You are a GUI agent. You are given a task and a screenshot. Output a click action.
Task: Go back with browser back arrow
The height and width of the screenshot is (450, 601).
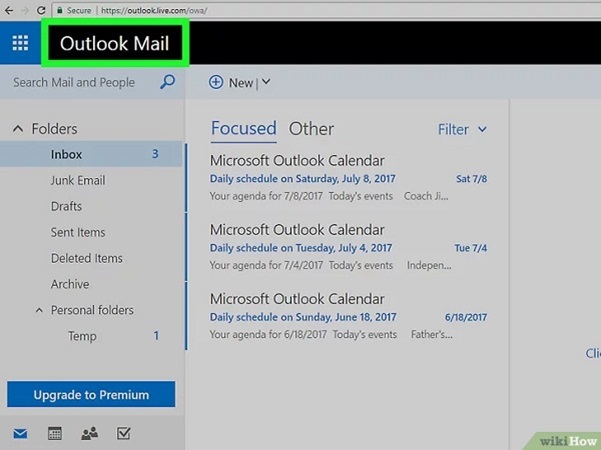(8, 10)
